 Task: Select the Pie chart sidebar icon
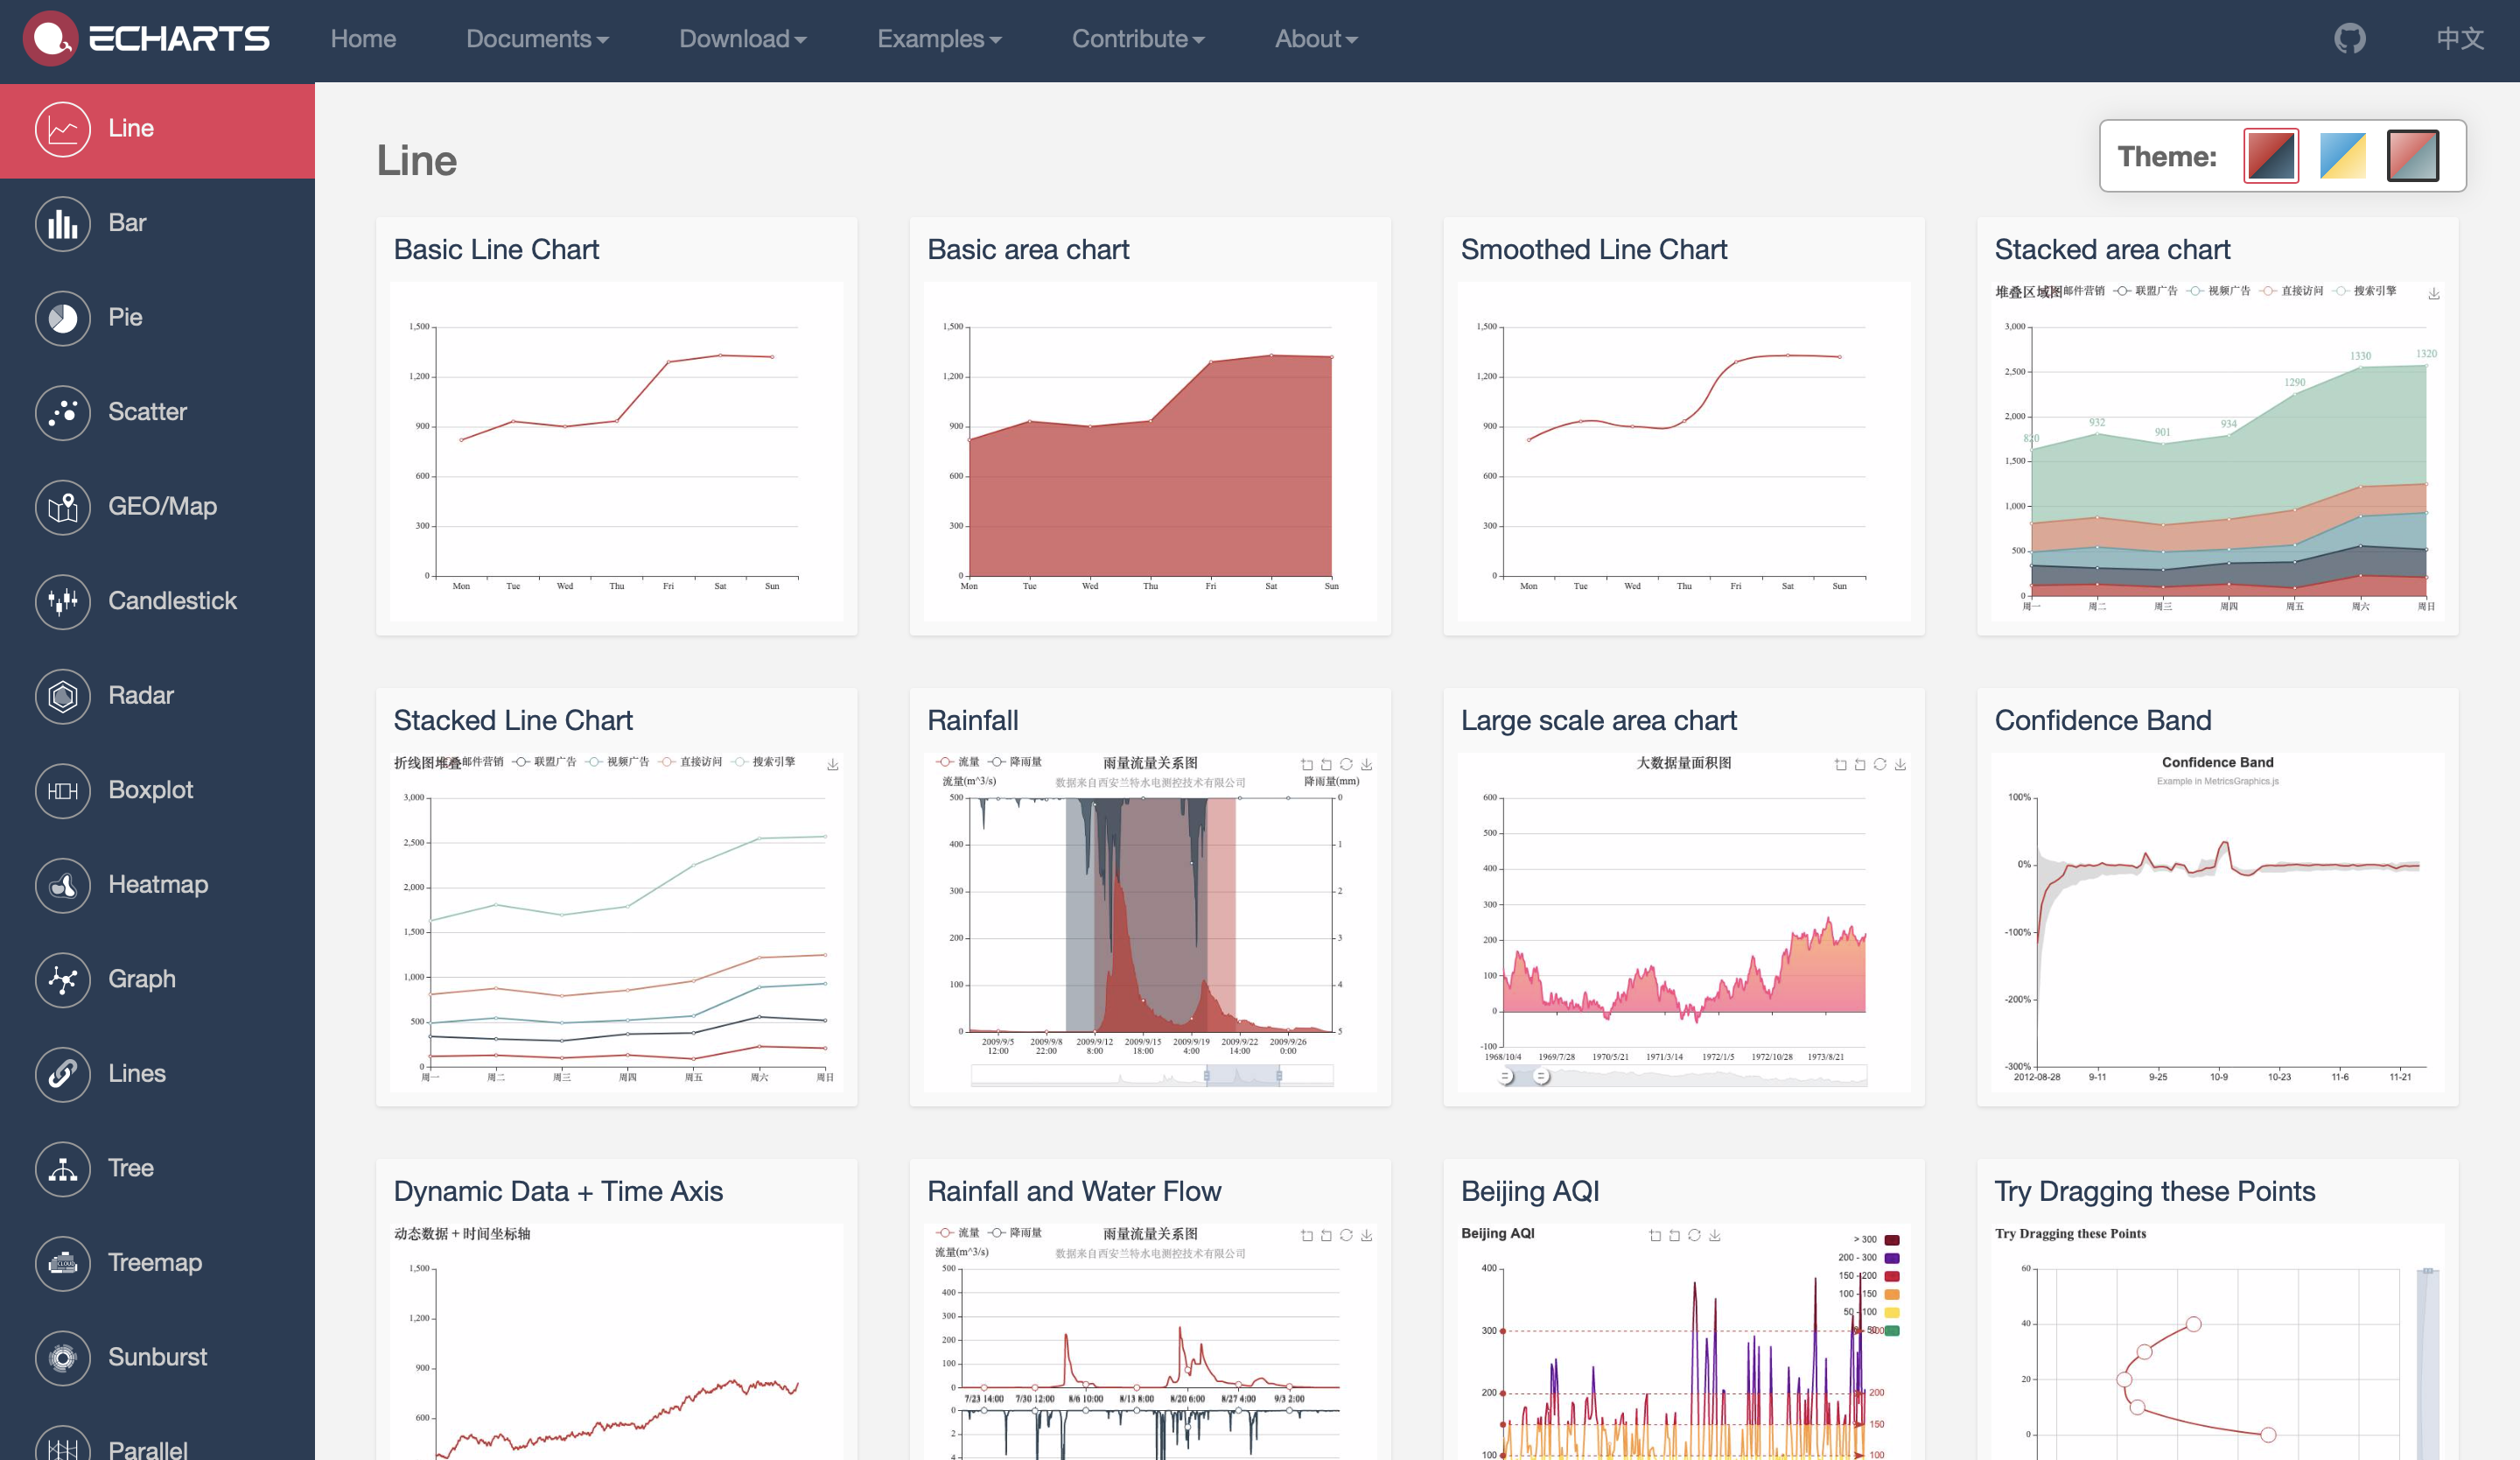[62, 318]
